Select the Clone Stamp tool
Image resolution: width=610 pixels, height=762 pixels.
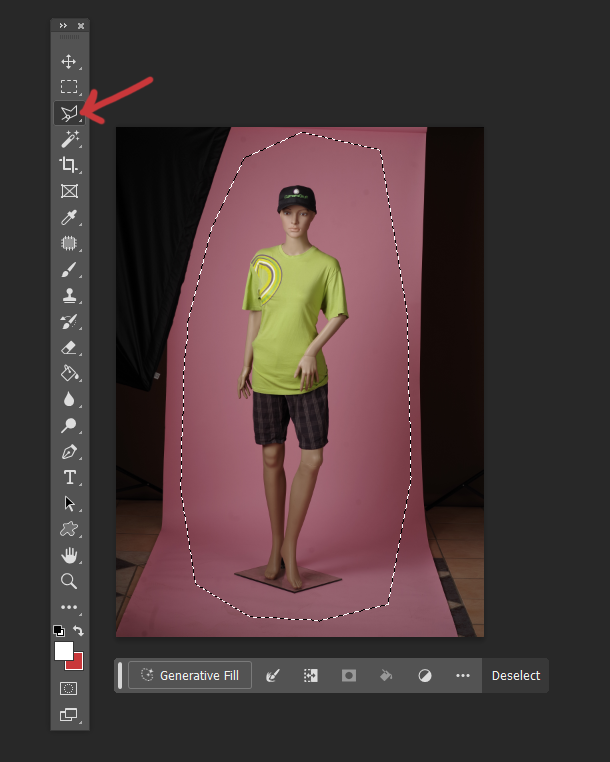[x=69, y=296]
